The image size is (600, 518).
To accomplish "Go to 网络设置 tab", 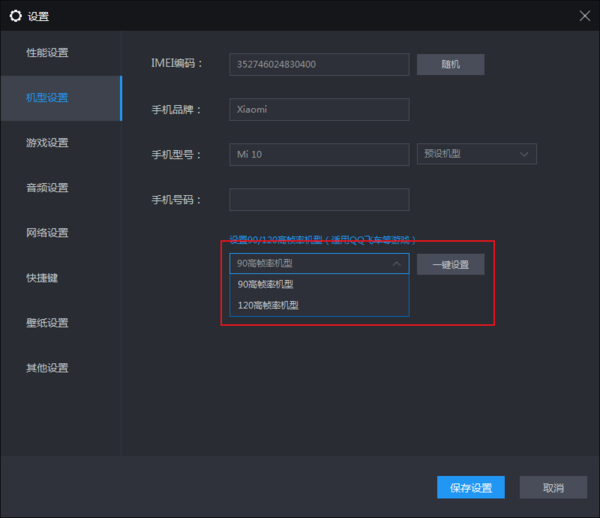I will coord(48,233).
